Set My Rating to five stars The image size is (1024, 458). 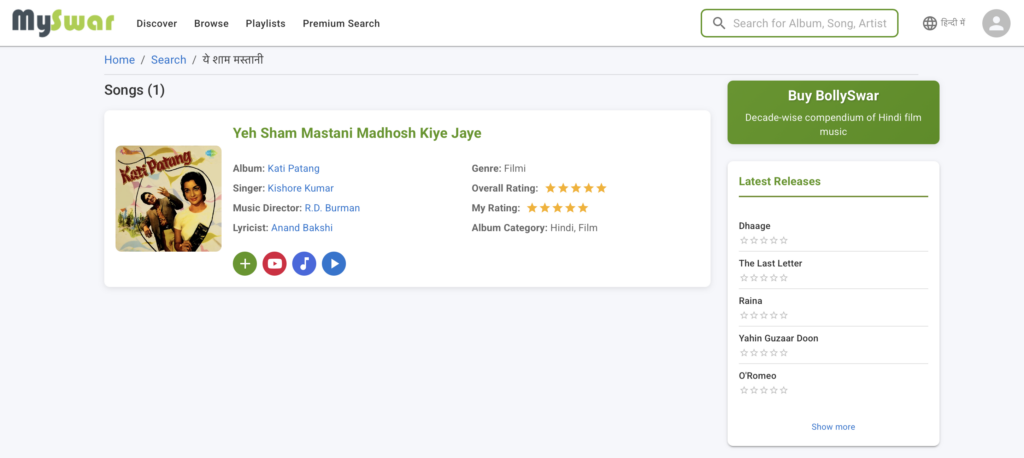click(583, 208)
